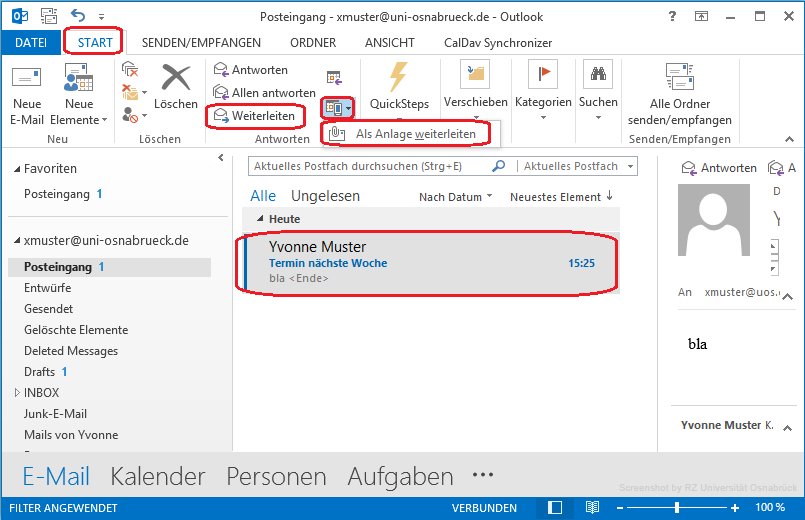Open Personen in navigation bar

click(276, 476)
